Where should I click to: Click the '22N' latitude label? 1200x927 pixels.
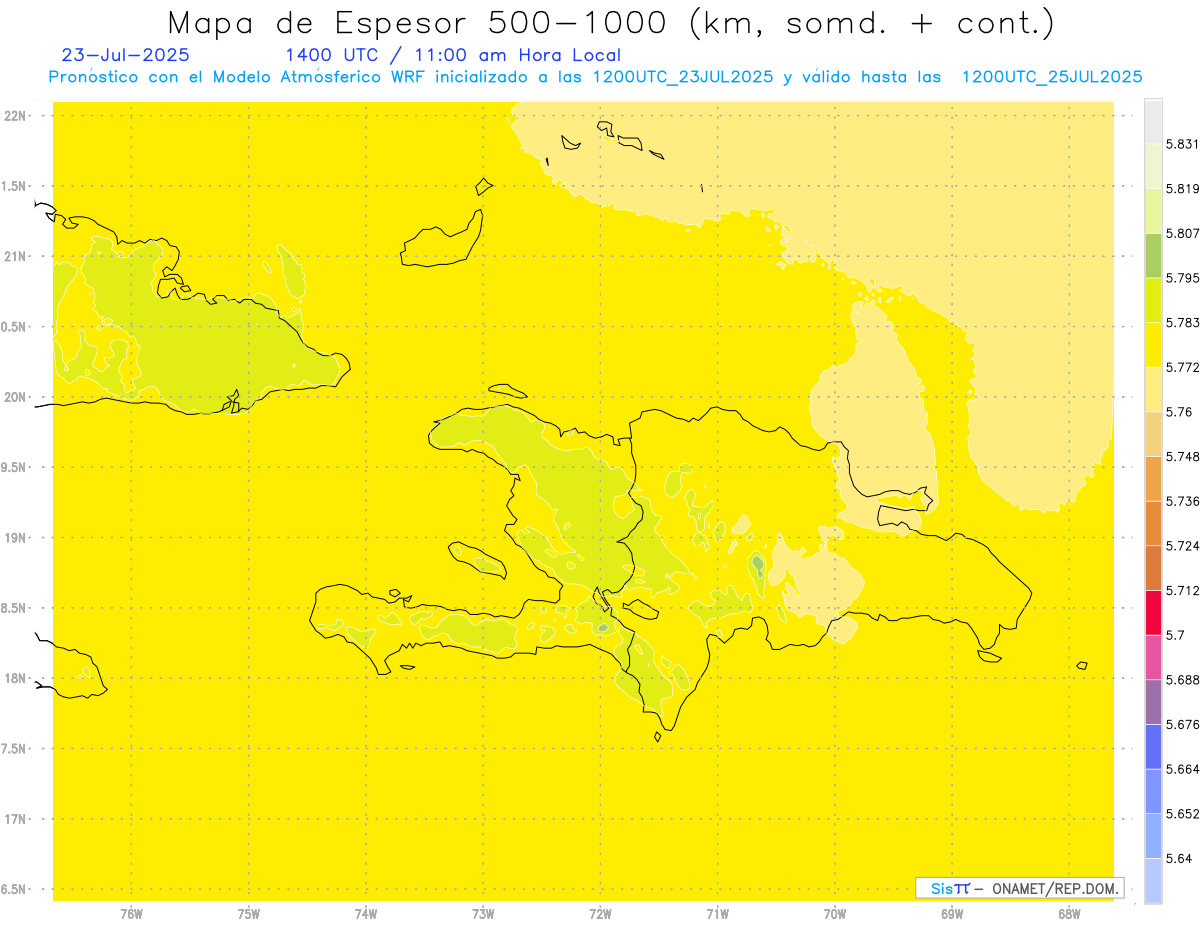coord(15,116)
